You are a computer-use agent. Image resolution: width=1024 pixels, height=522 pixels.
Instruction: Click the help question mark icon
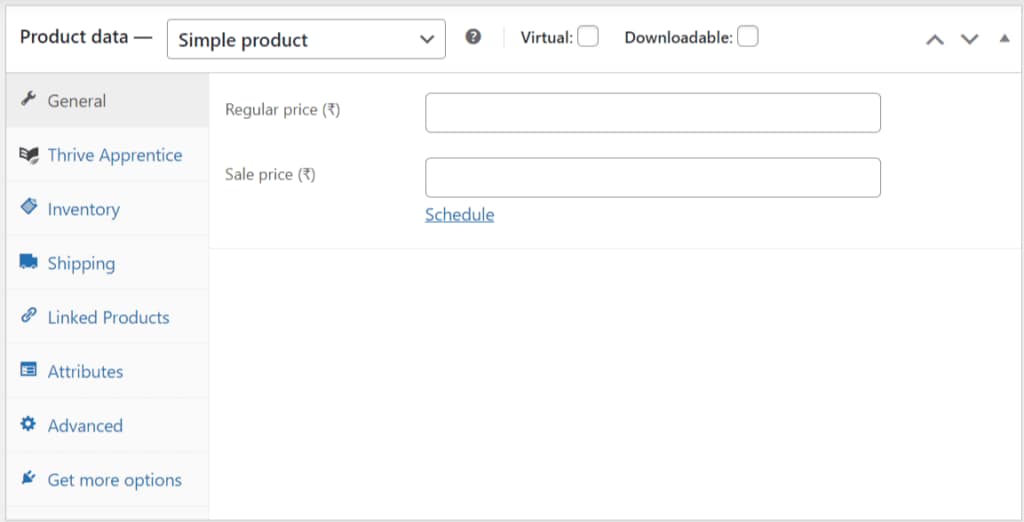click(x=474, y=37)
